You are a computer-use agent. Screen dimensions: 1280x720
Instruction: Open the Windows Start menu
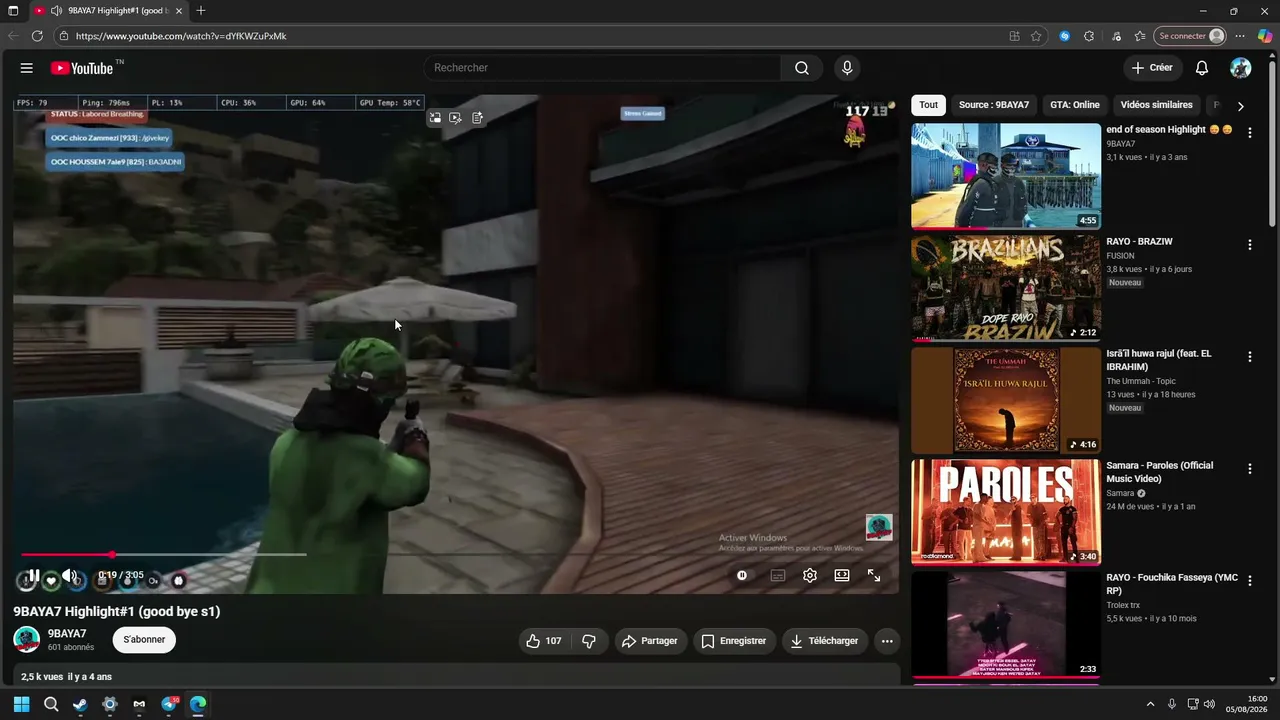tap(21, 704)
